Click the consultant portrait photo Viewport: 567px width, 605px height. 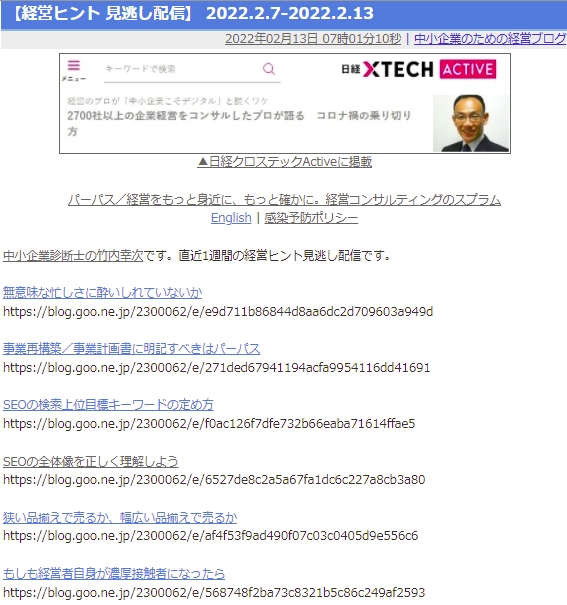(x=471, y=123)
